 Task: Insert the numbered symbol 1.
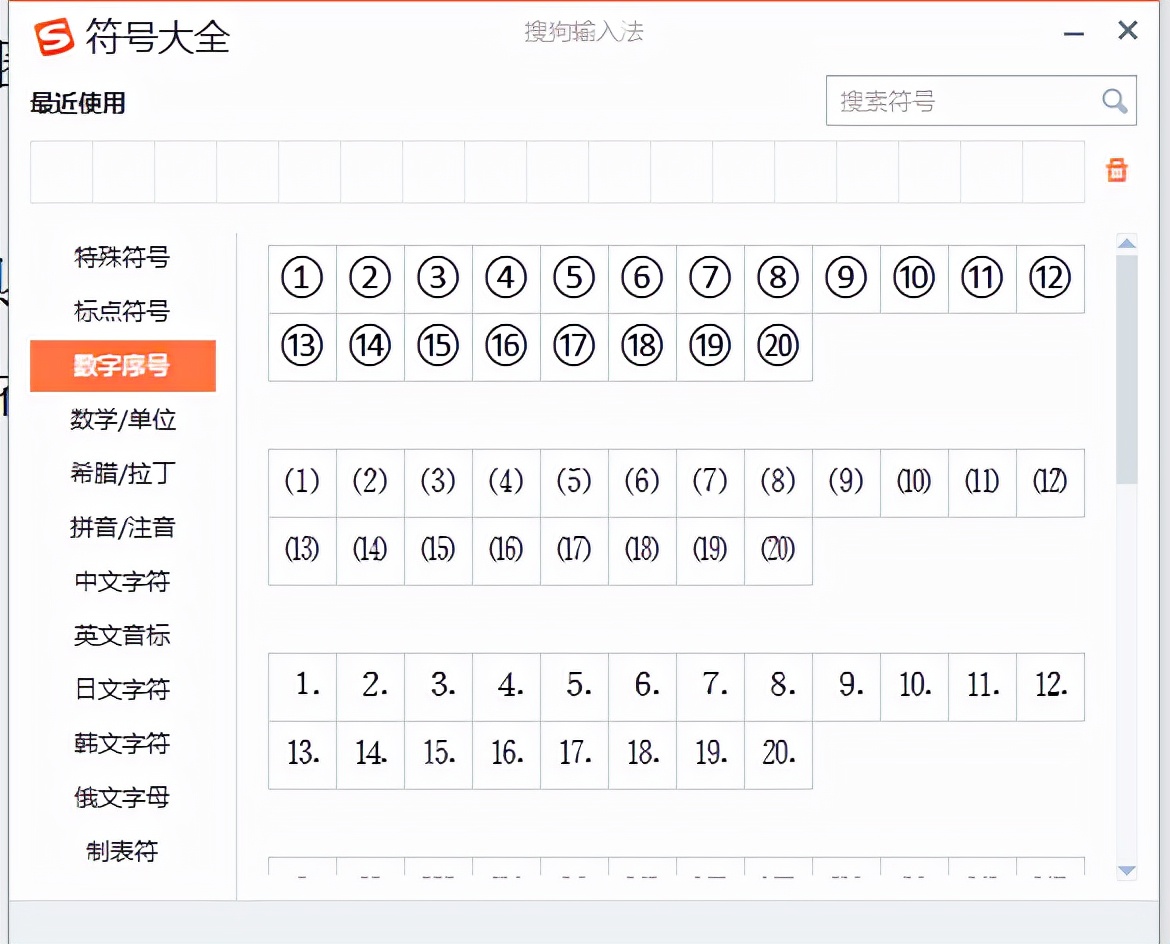(x=301, y=686)
